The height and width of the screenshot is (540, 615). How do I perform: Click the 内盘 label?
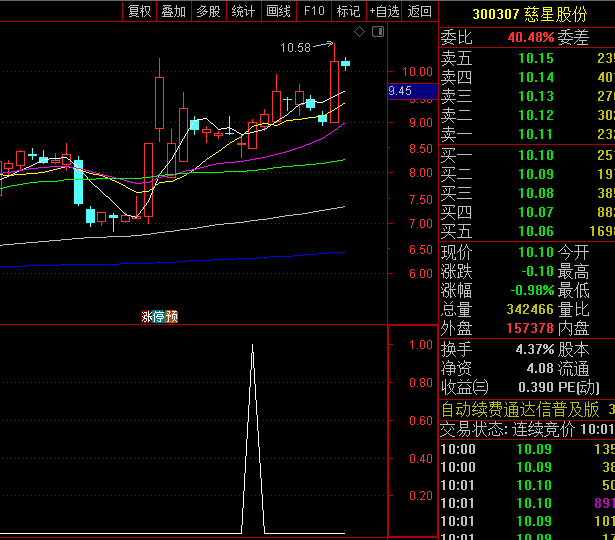pyautogui.click(x=573, y=328)
